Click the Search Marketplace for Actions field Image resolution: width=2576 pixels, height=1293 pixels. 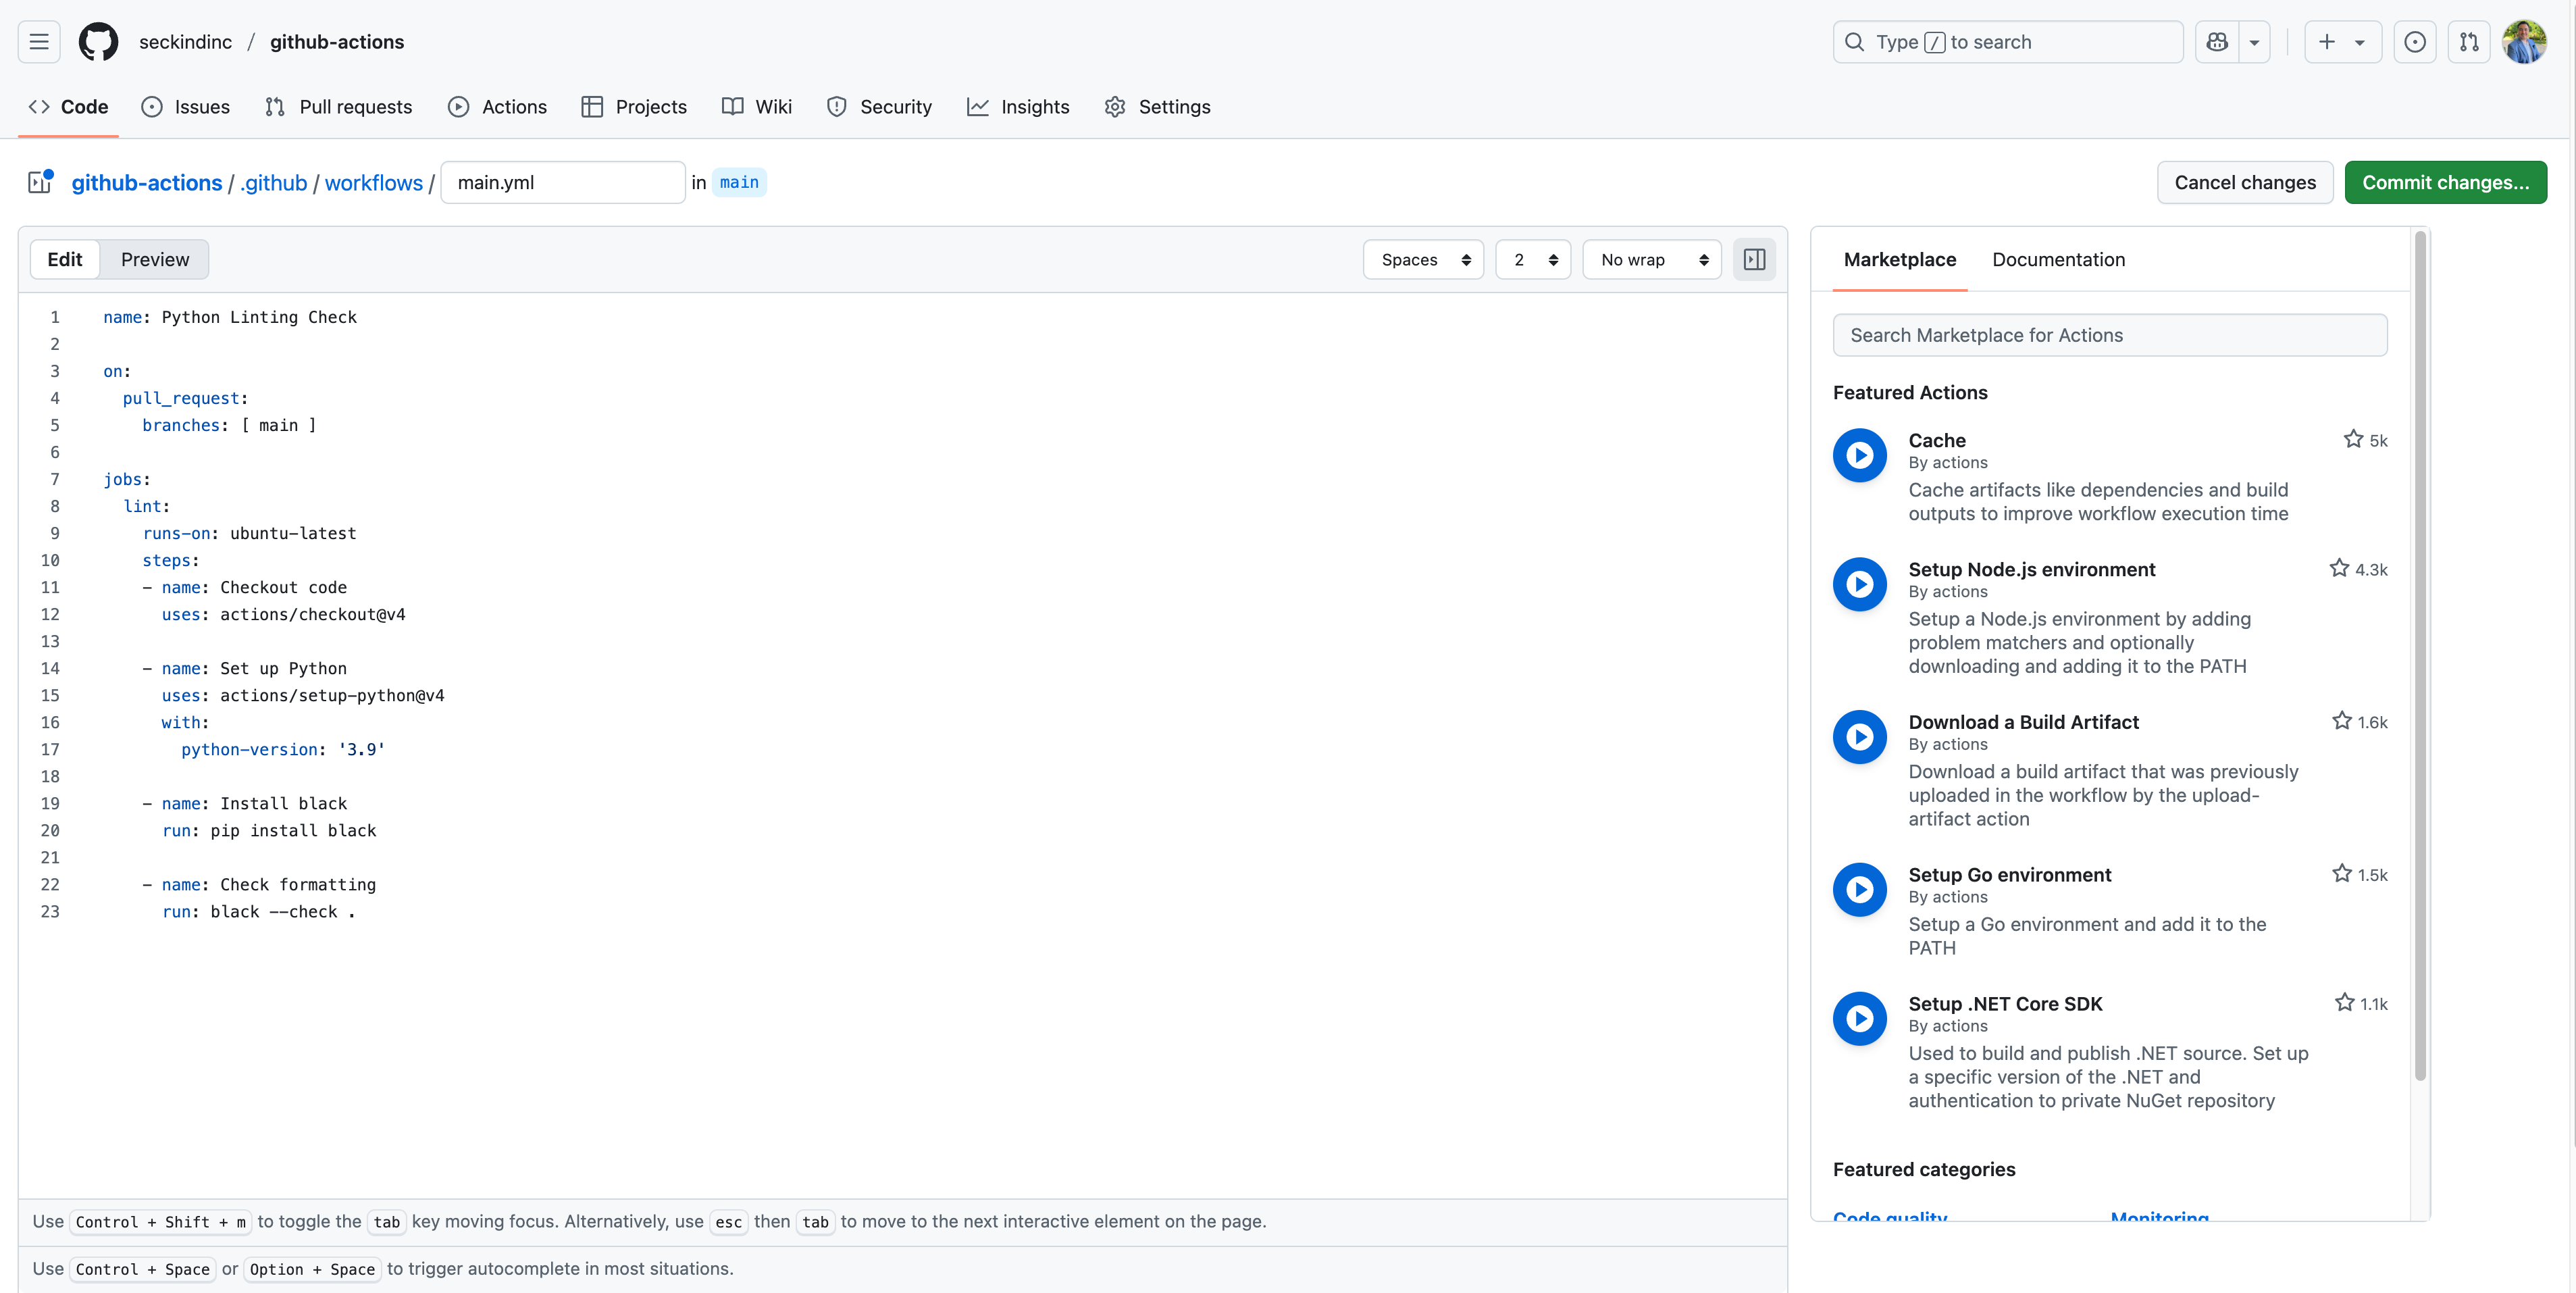(x=2109, y=336)
